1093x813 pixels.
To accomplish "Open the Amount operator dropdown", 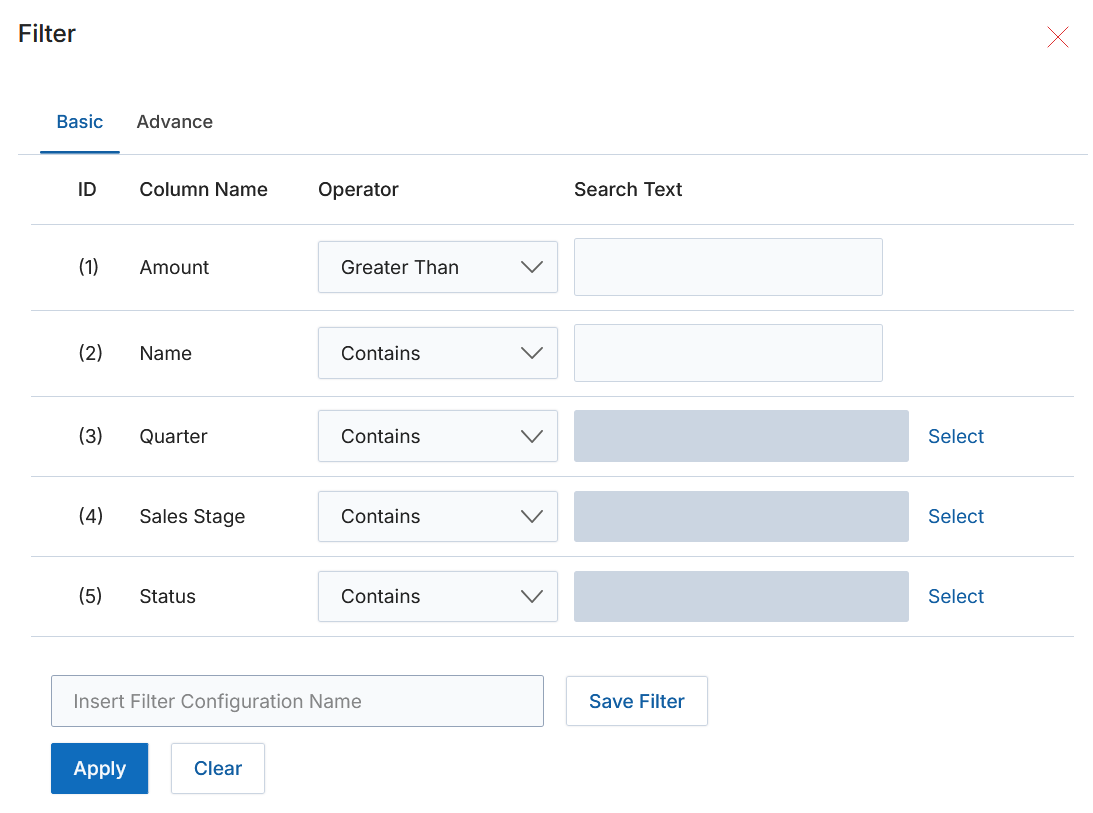I will click(x=438, y=267).
